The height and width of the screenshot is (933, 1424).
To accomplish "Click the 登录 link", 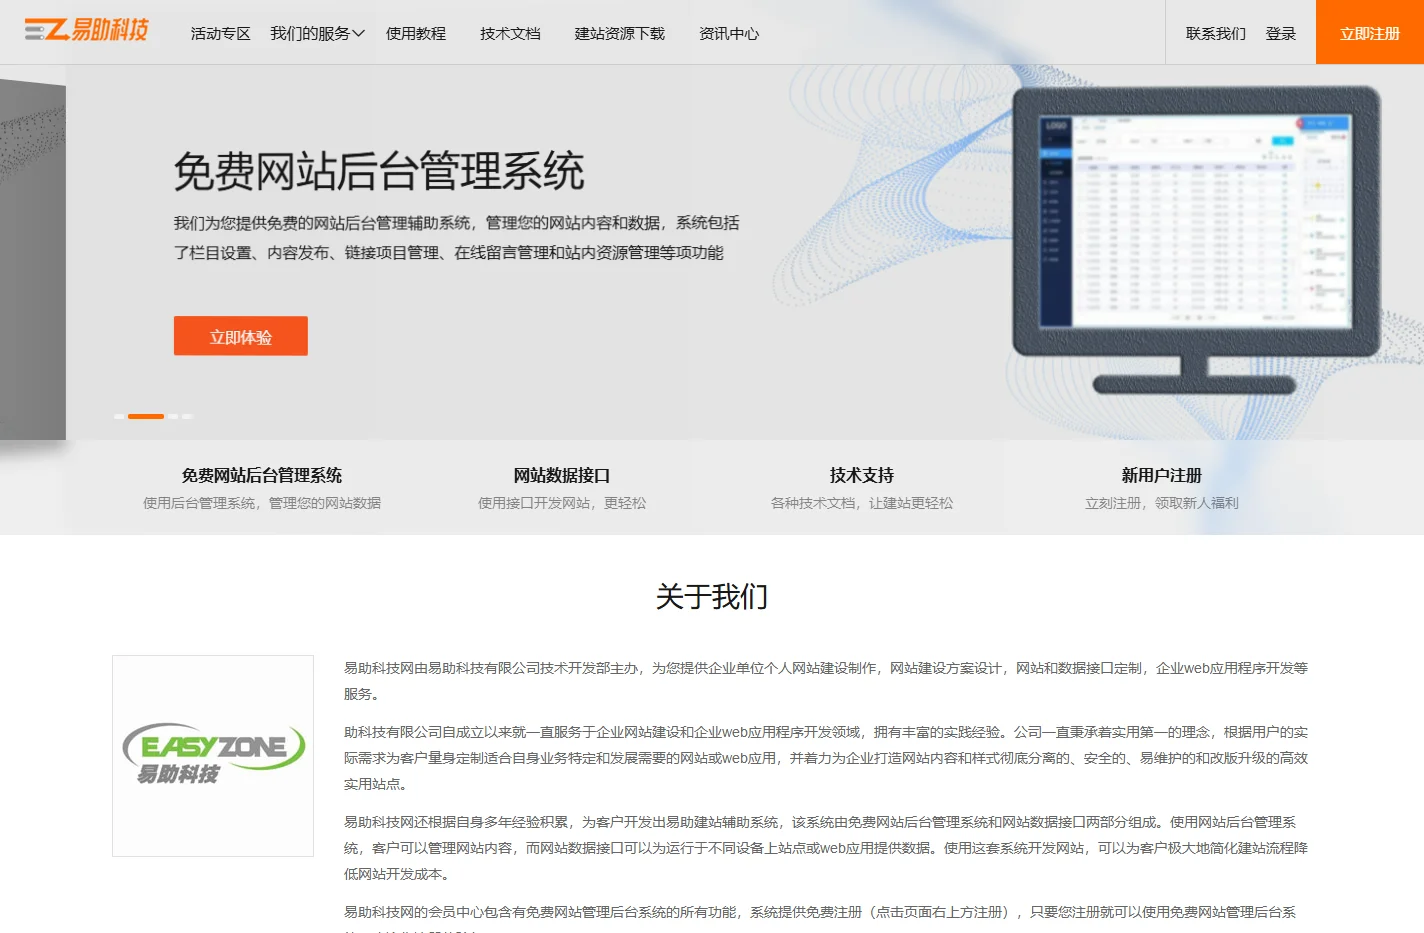I will 1281,34.
